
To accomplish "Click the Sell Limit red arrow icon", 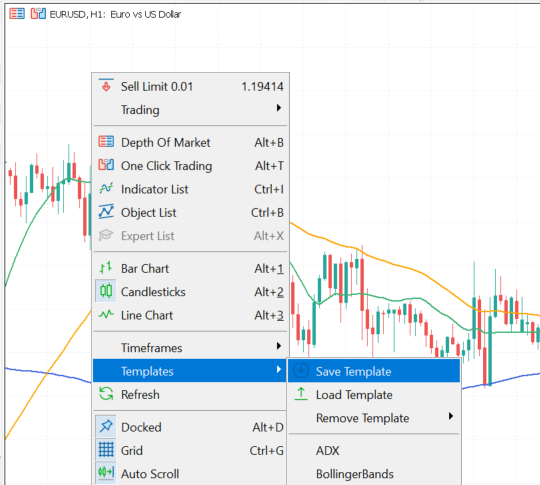I will [106, 85].
